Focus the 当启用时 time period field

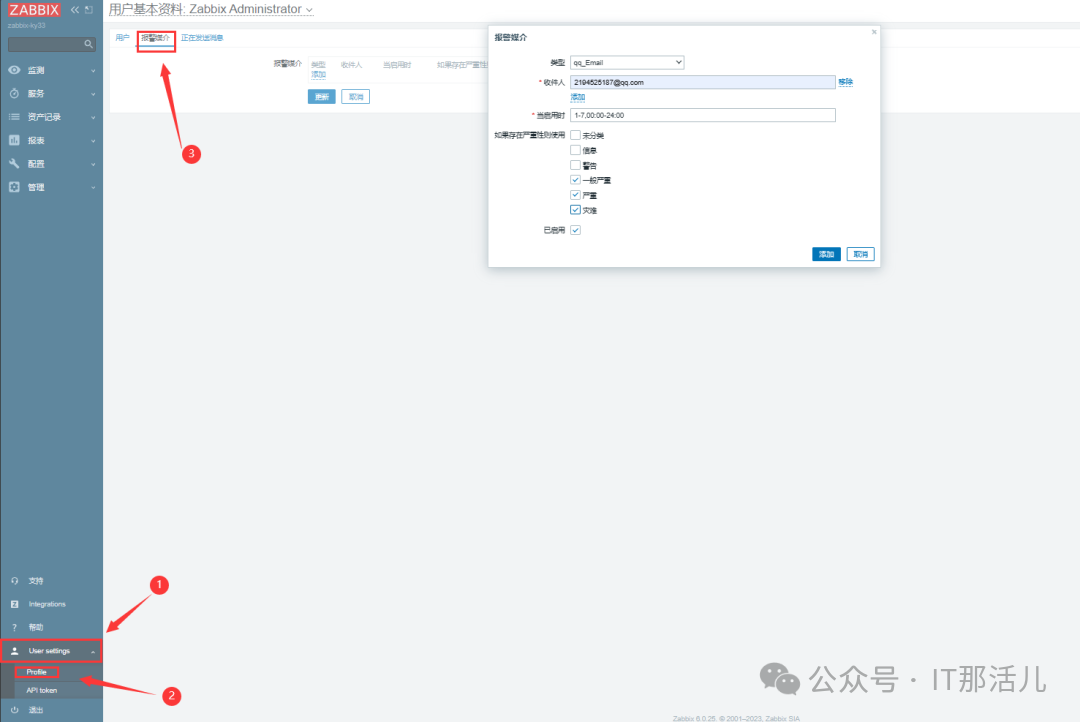(703, 115)
